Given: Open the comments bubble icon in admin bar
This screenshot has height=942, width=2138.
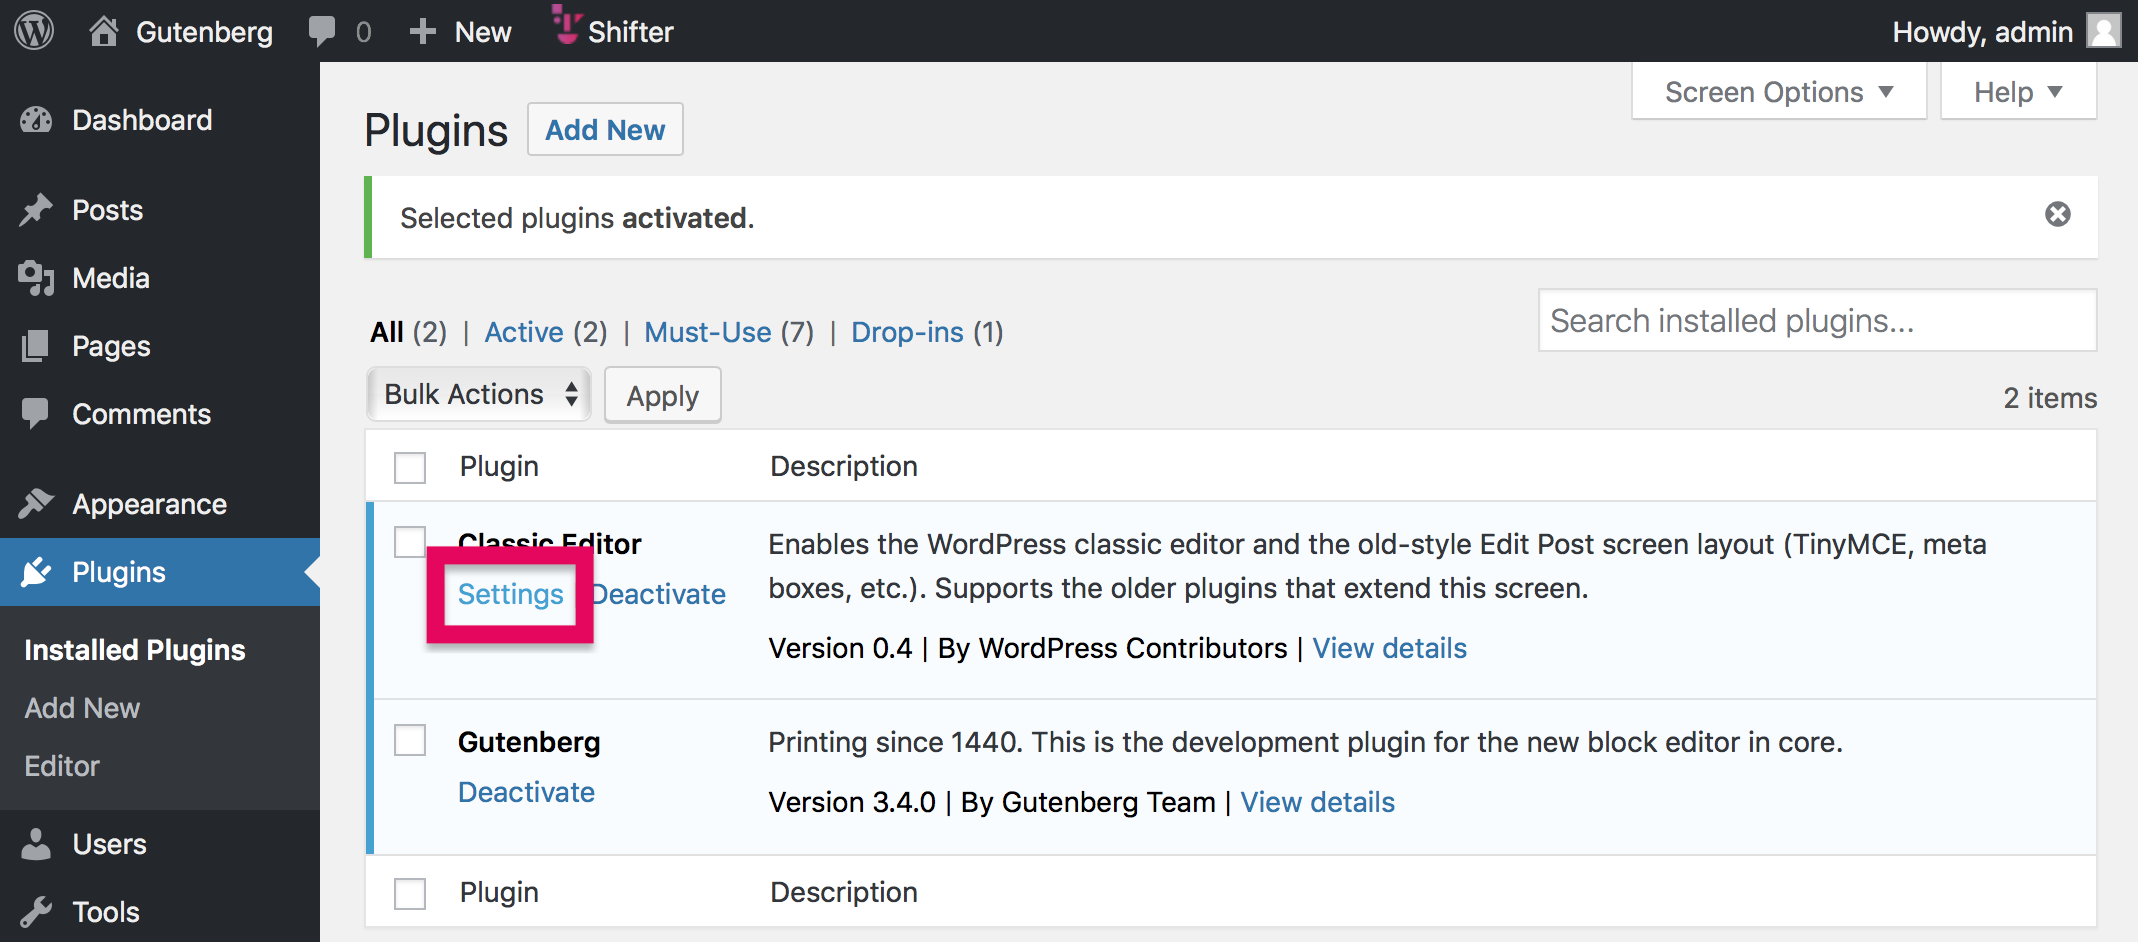Looking at the screenshot, I should coord(322,31).
